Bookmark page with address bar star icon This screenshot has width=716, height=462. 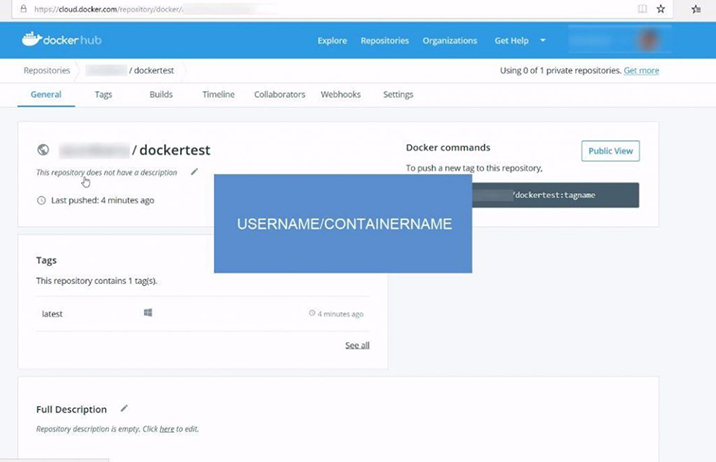pyautogui.click(x=660, y=8)
